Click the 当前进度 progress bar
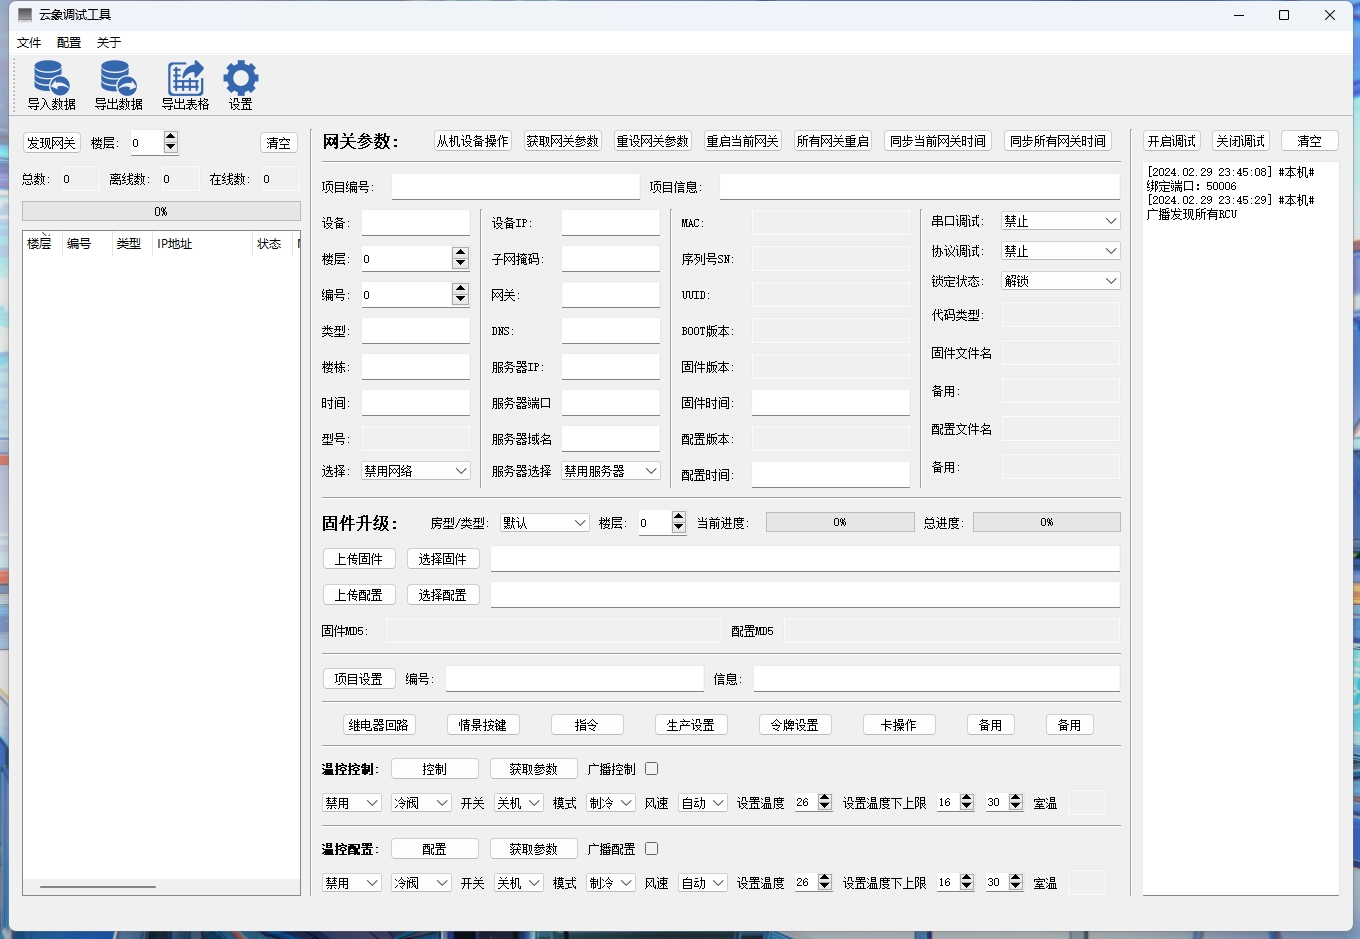Screen dimensions: 1360x939 pos(840,522)
